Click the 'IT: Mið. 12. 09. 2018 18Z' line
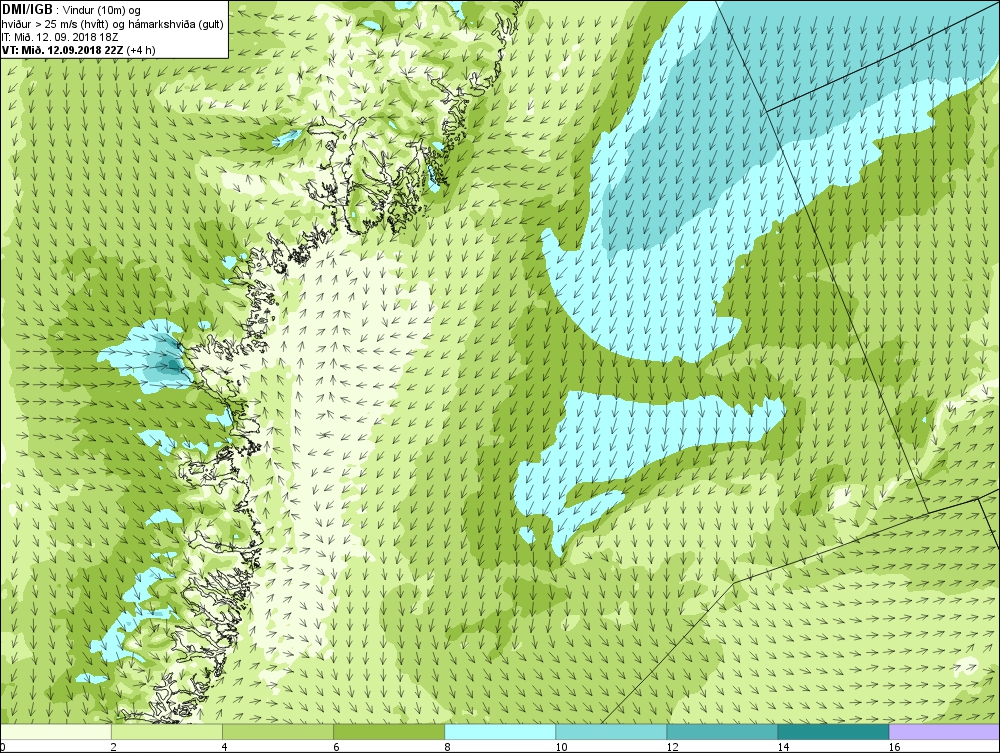 pos(59,37)
